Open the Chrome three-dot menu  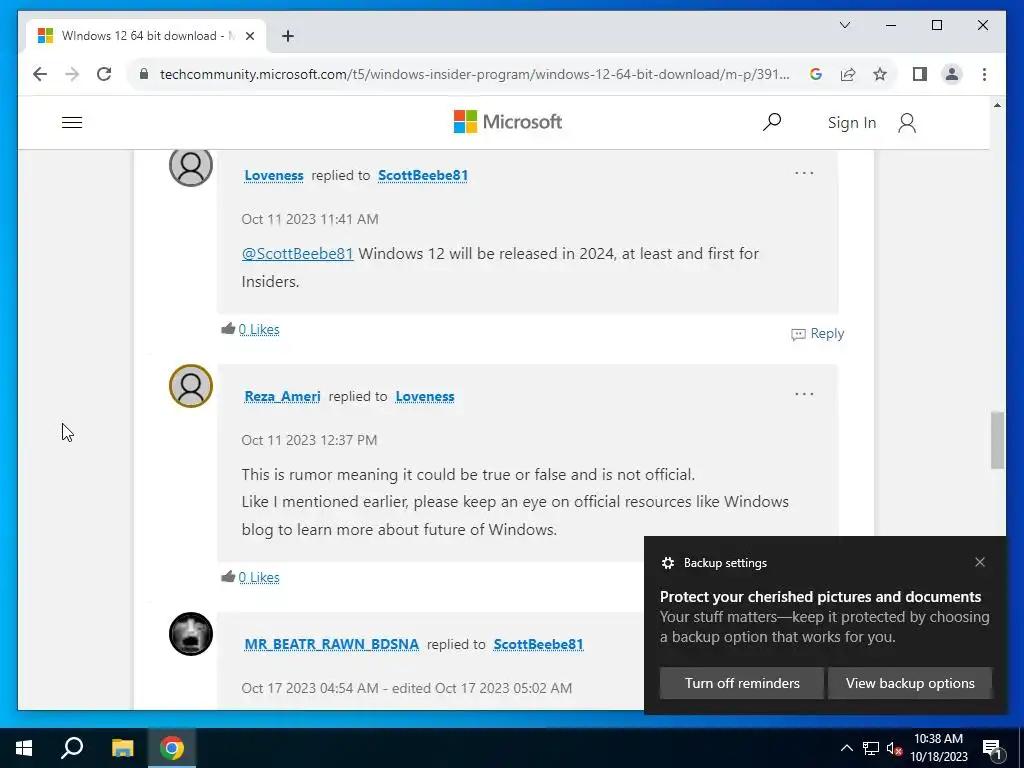tap(984, 74)
